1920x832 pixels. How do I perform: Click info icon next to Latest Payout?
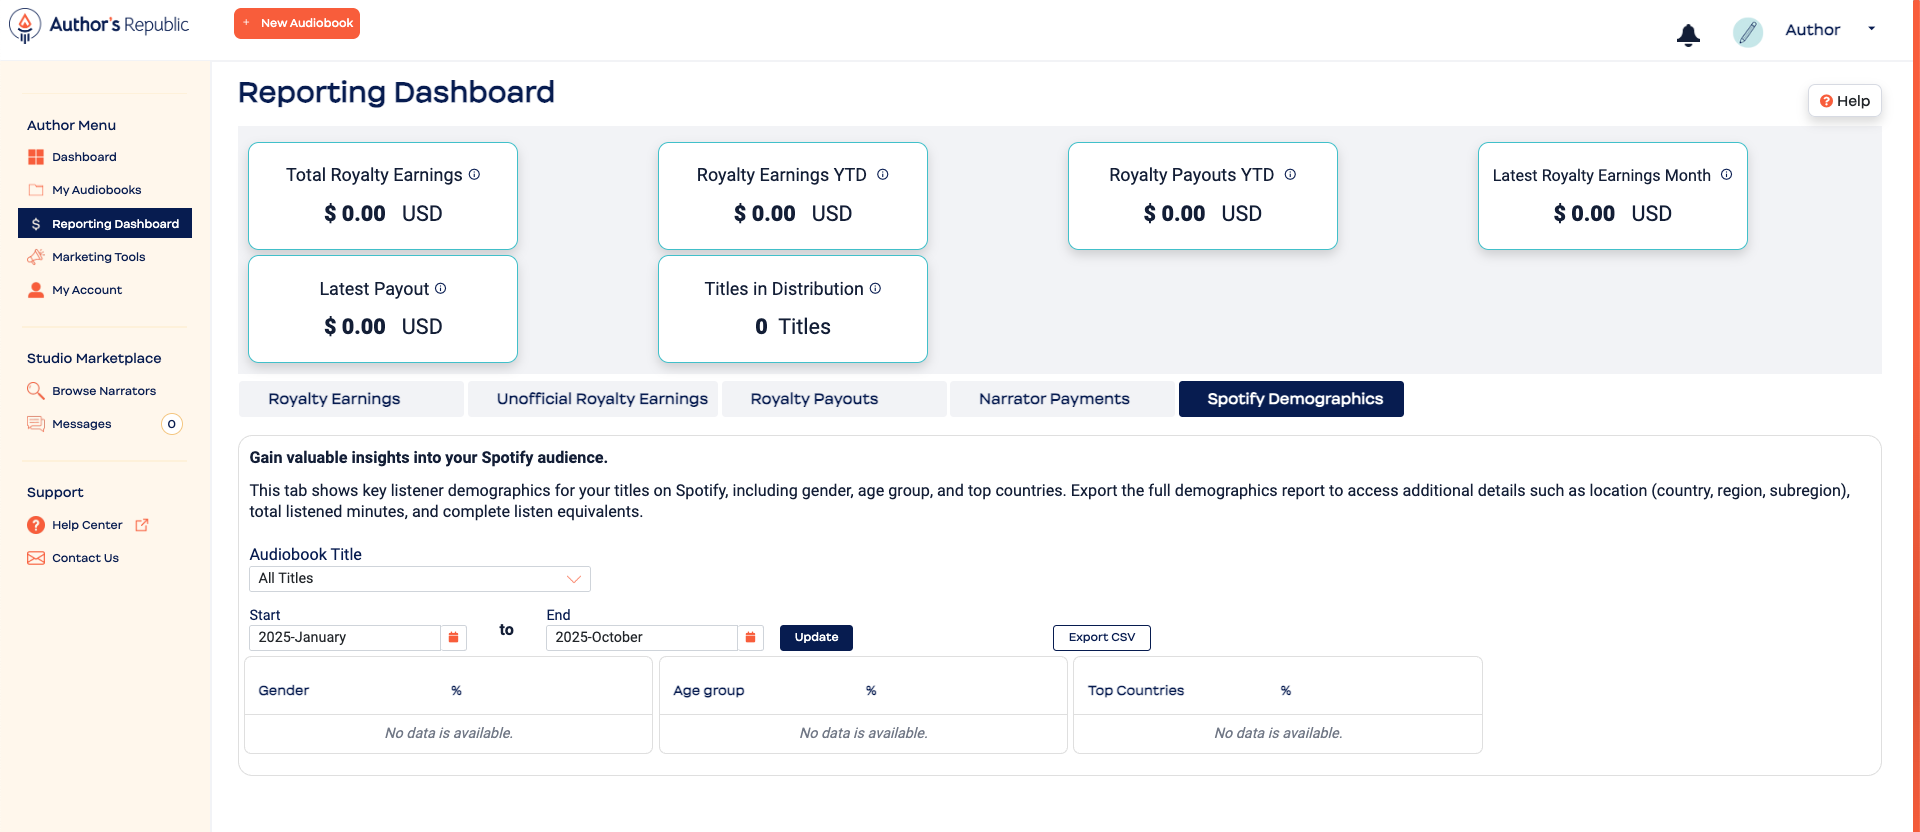click(441, 288)
